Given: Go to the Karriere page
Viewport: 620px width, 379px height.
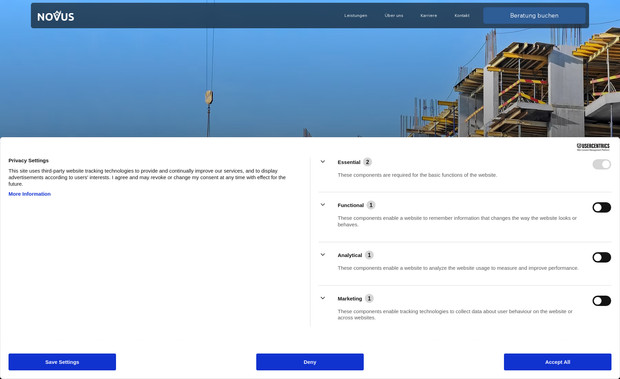Looking at the screenshot, I should point(429,15).
